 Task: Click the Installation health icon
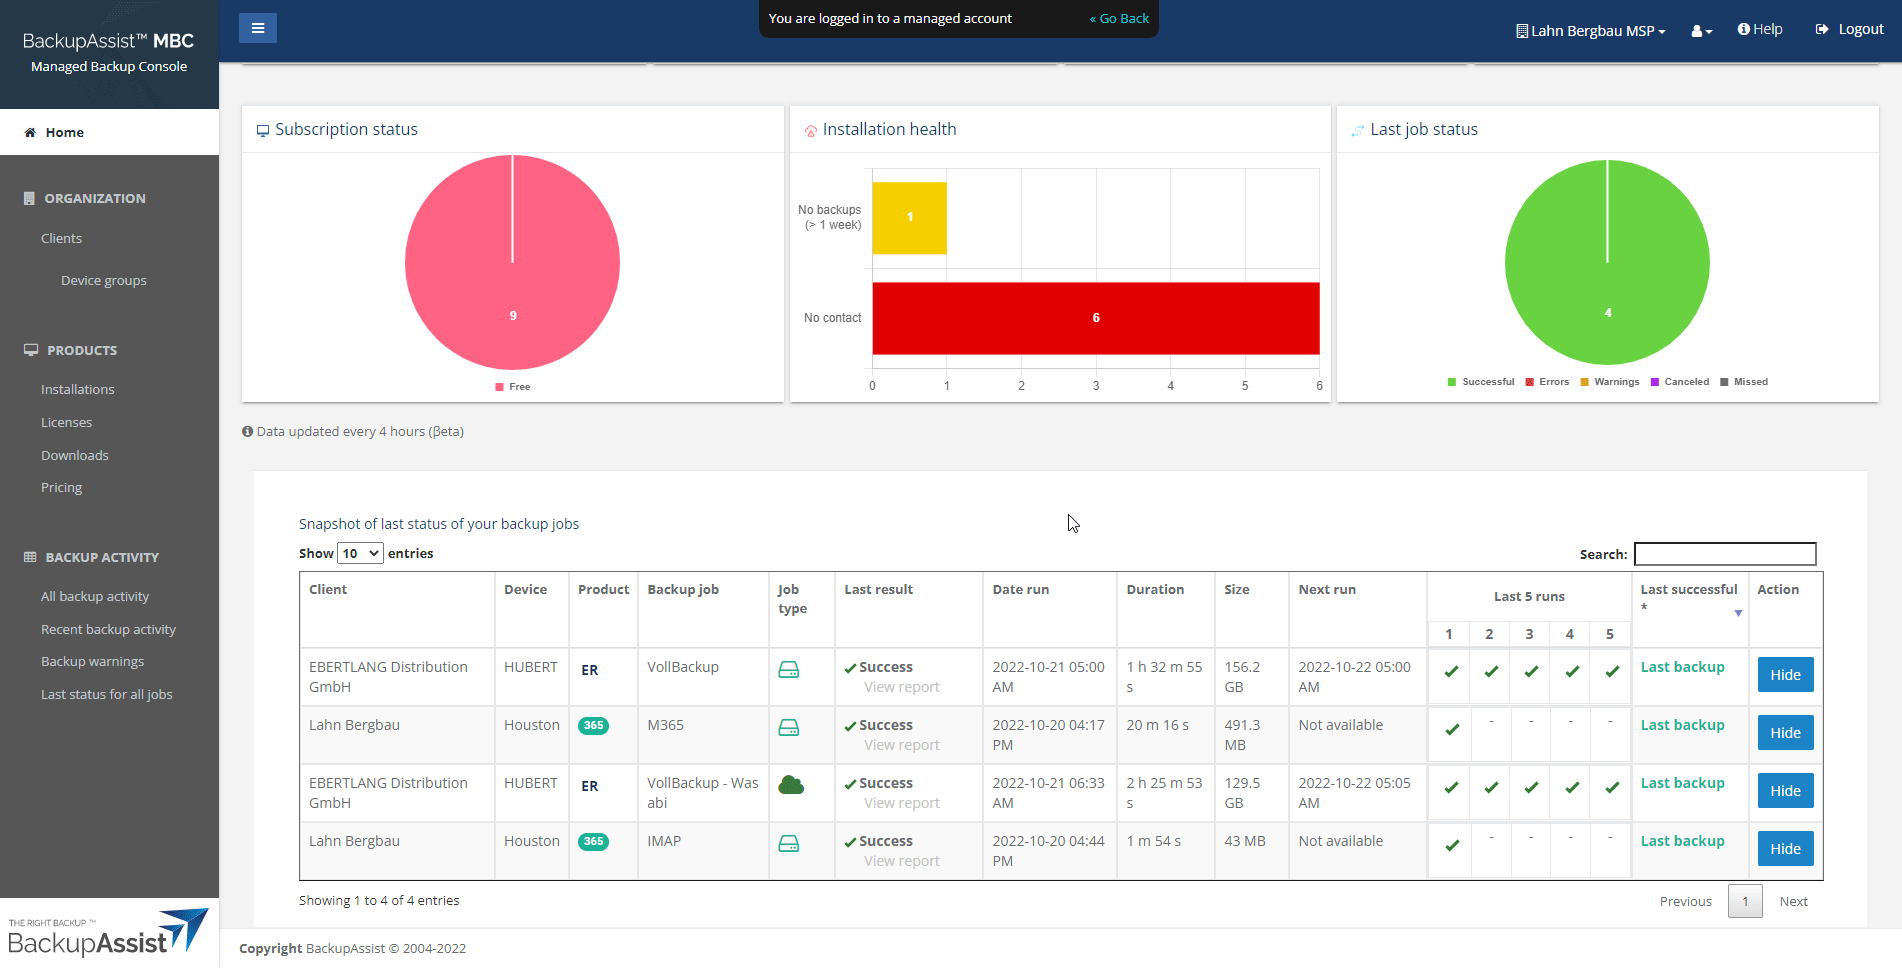click(x=811, y=131)
